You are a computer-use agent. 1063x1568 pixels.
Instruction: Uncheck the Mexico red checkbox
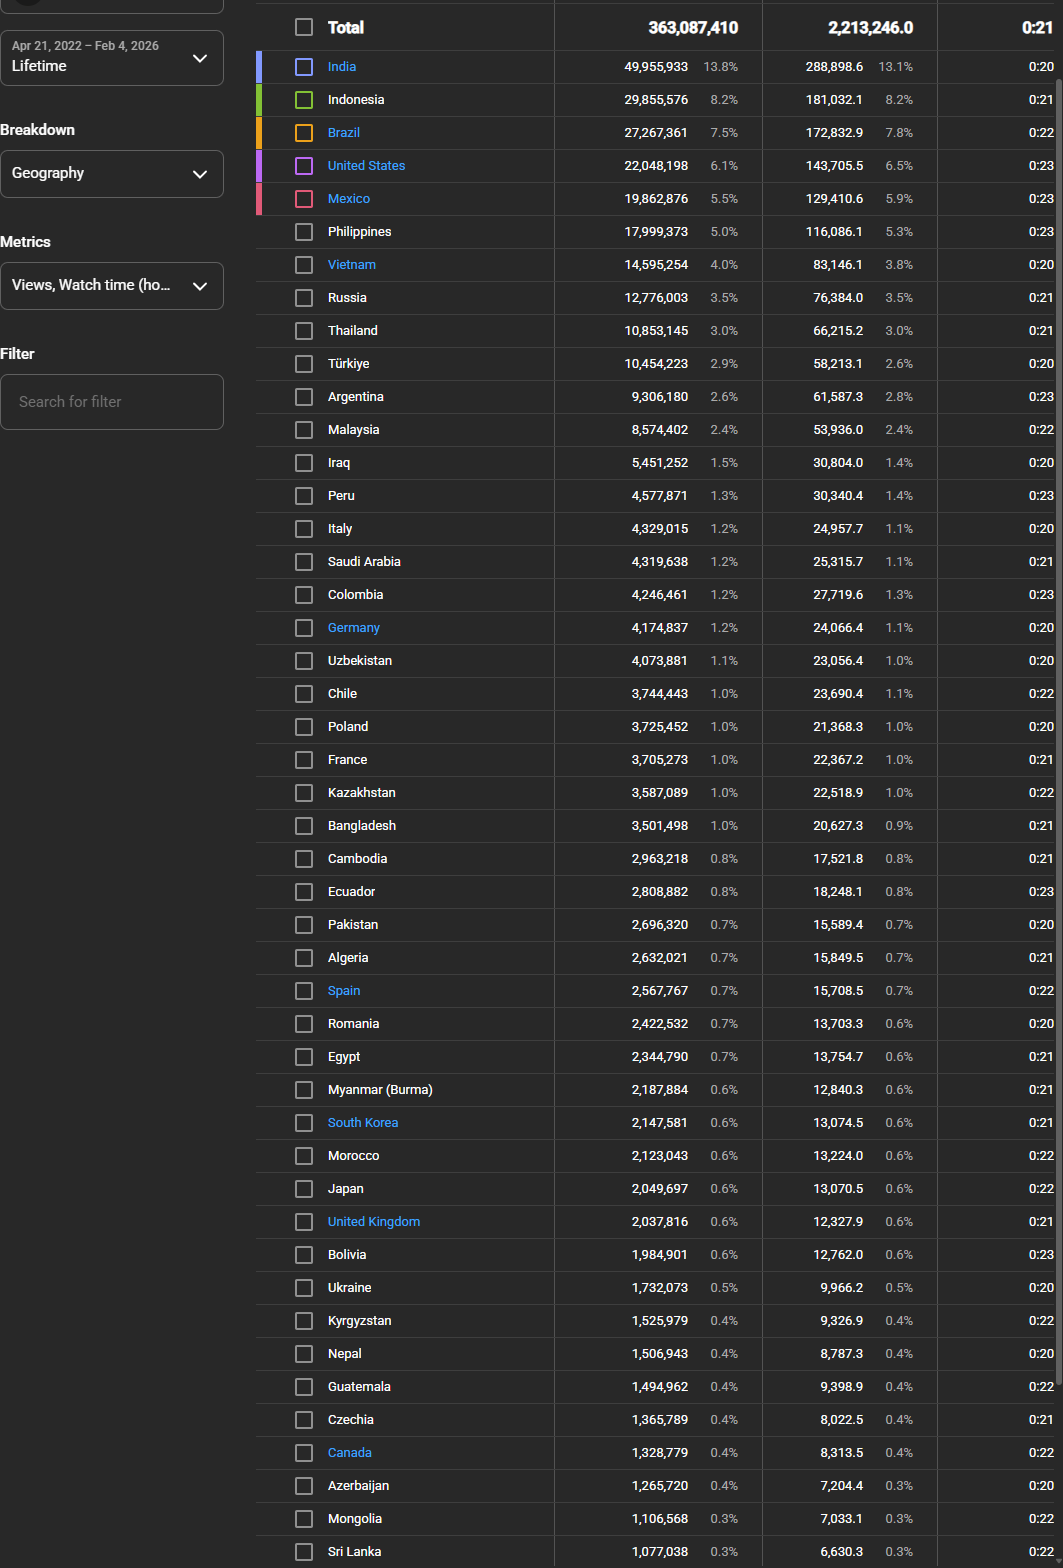point(304,199)
